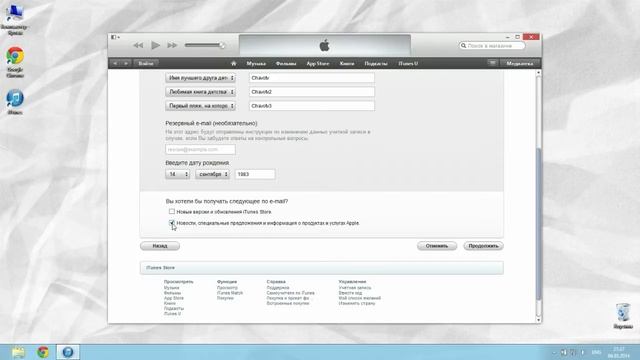The image size is (640, 360).
Task: Open footer link Поддержка
Action: click(x=278, y=288)
